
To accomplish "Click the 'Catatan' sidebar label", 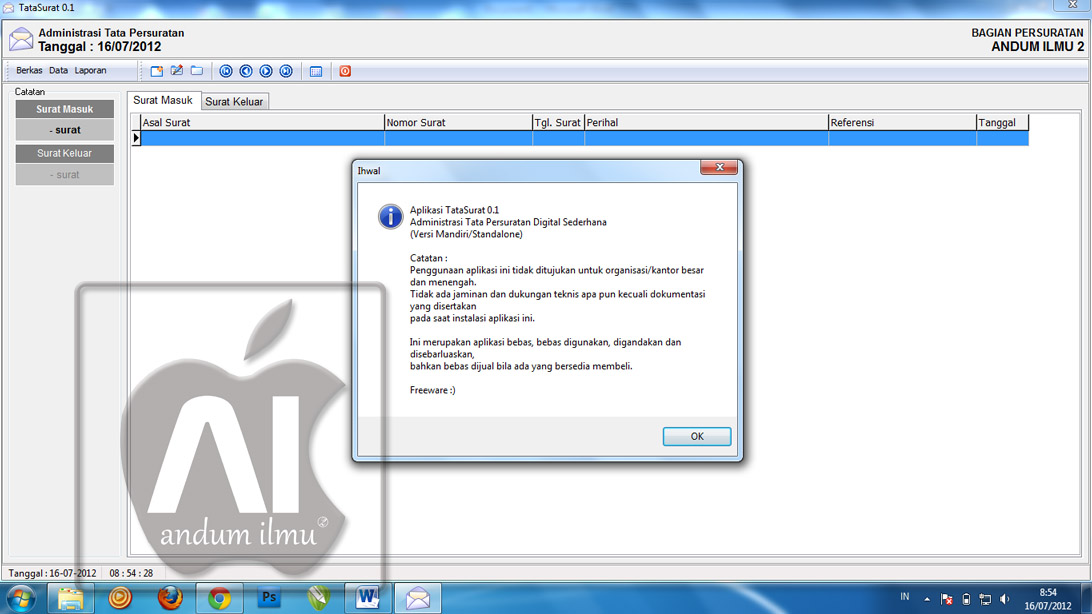I will [30, 92].
